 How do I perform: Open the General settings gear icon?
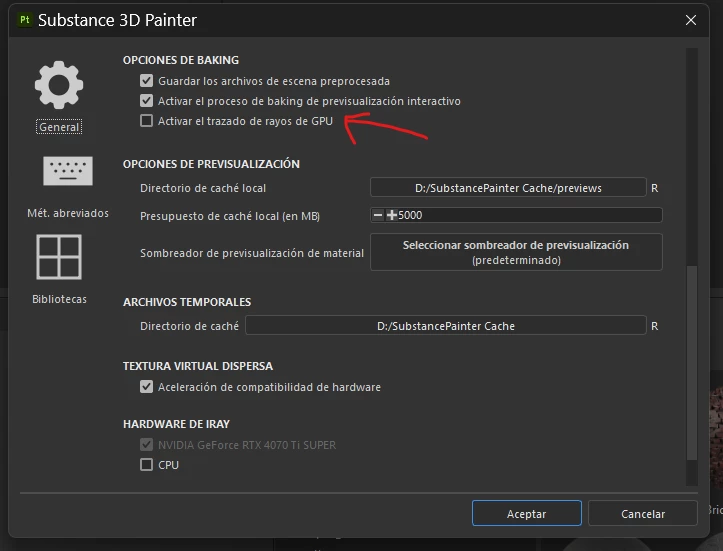(59, 85)
